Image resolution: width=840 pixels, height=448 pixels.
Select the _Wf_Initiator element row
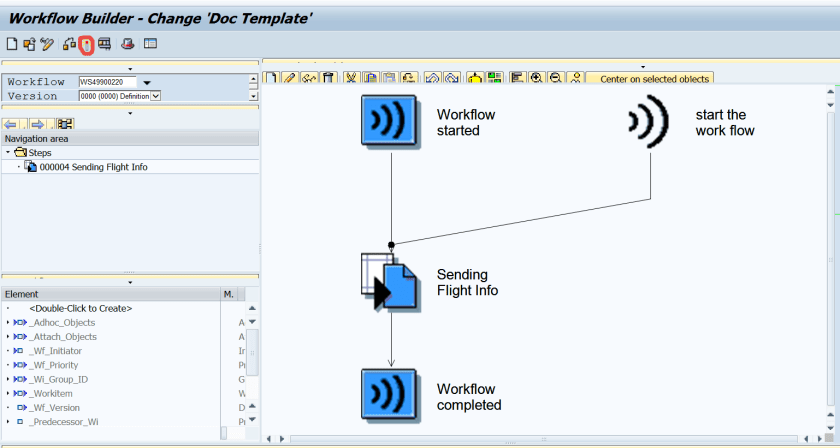pyautogui.click(x=111, y=351)
